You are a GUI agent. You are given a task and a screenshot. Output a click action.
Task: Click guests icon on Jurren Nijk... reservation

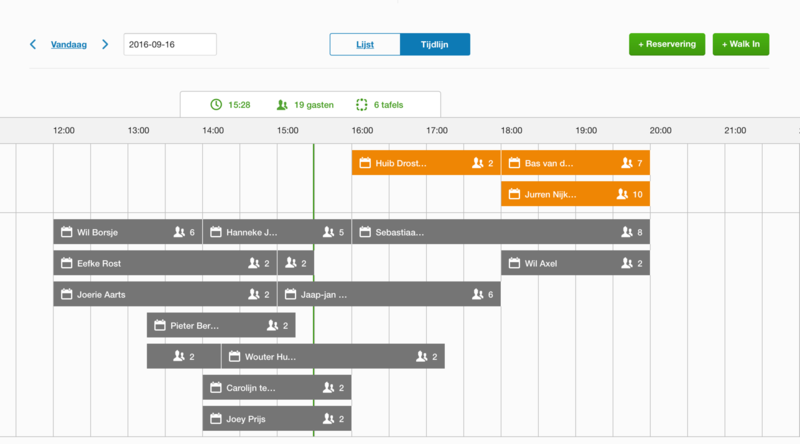pyautogui.click(x=623, y=194)
